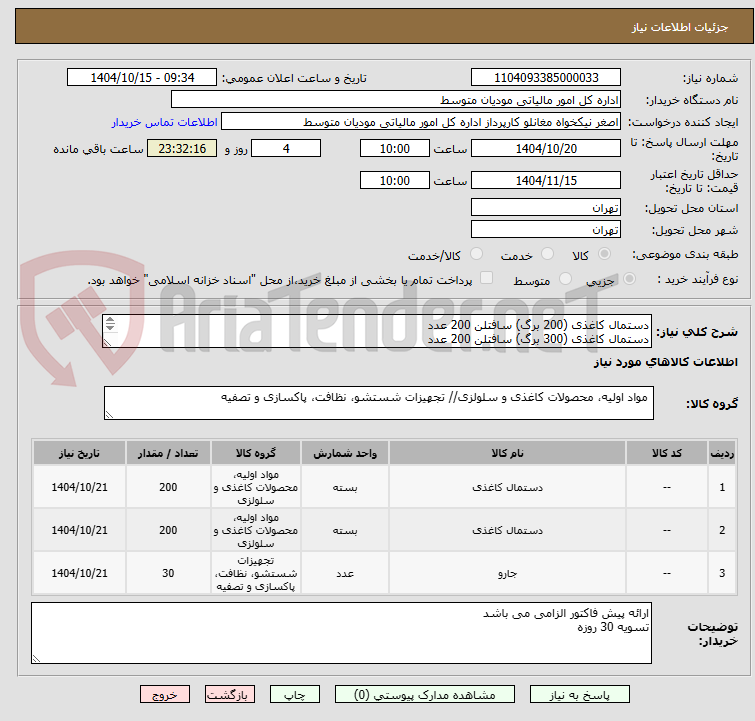Click the price validity date 1404/11/15 field
Screen dimensions: 755x721
coord(546,180)
